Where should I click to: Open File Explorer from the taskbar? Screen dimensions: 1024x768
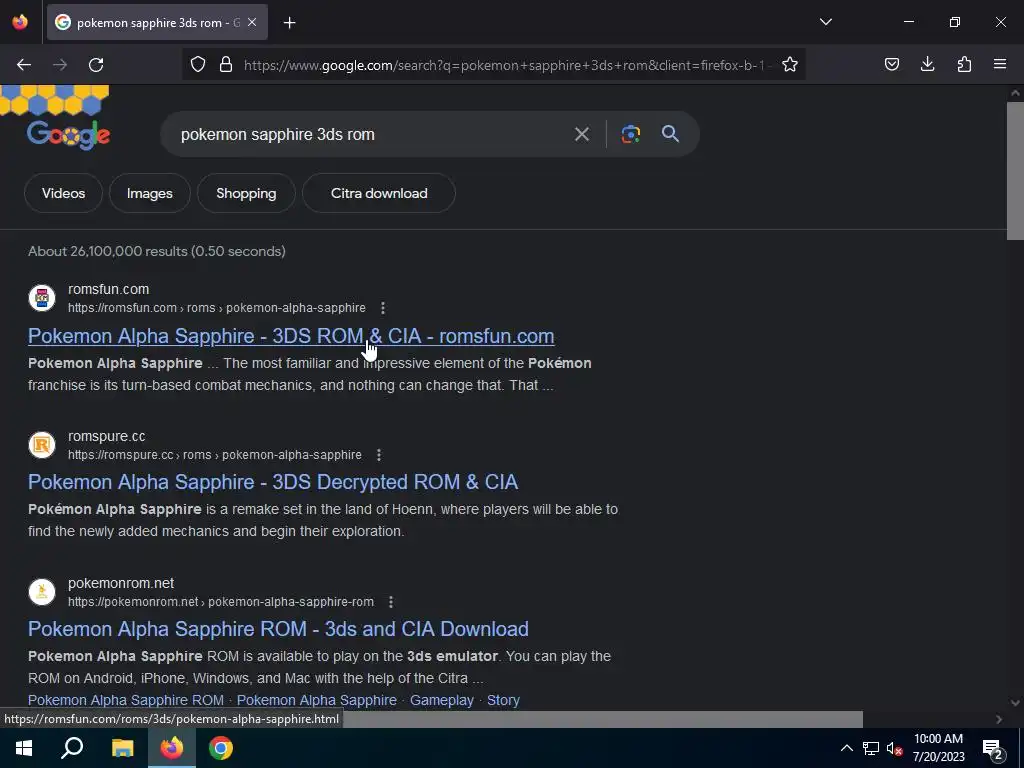122,748
